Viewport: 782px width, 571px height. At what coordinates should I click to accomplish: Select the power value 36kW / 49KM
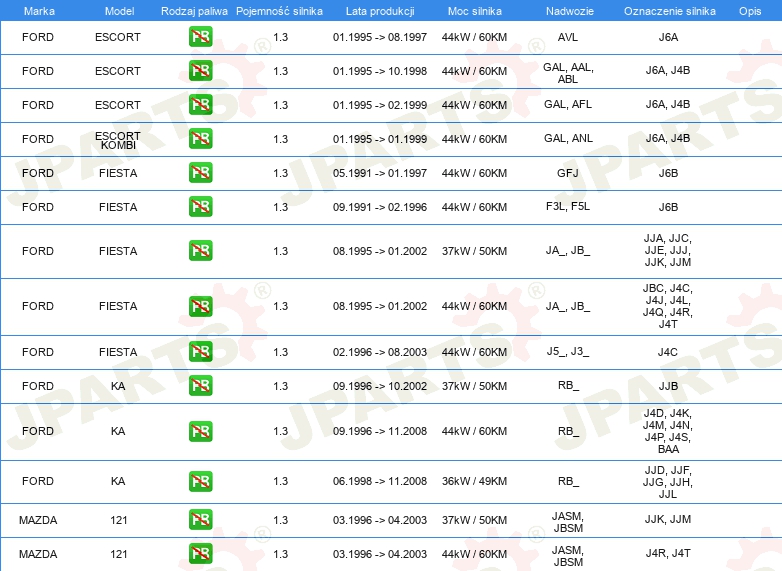(474, 481)
